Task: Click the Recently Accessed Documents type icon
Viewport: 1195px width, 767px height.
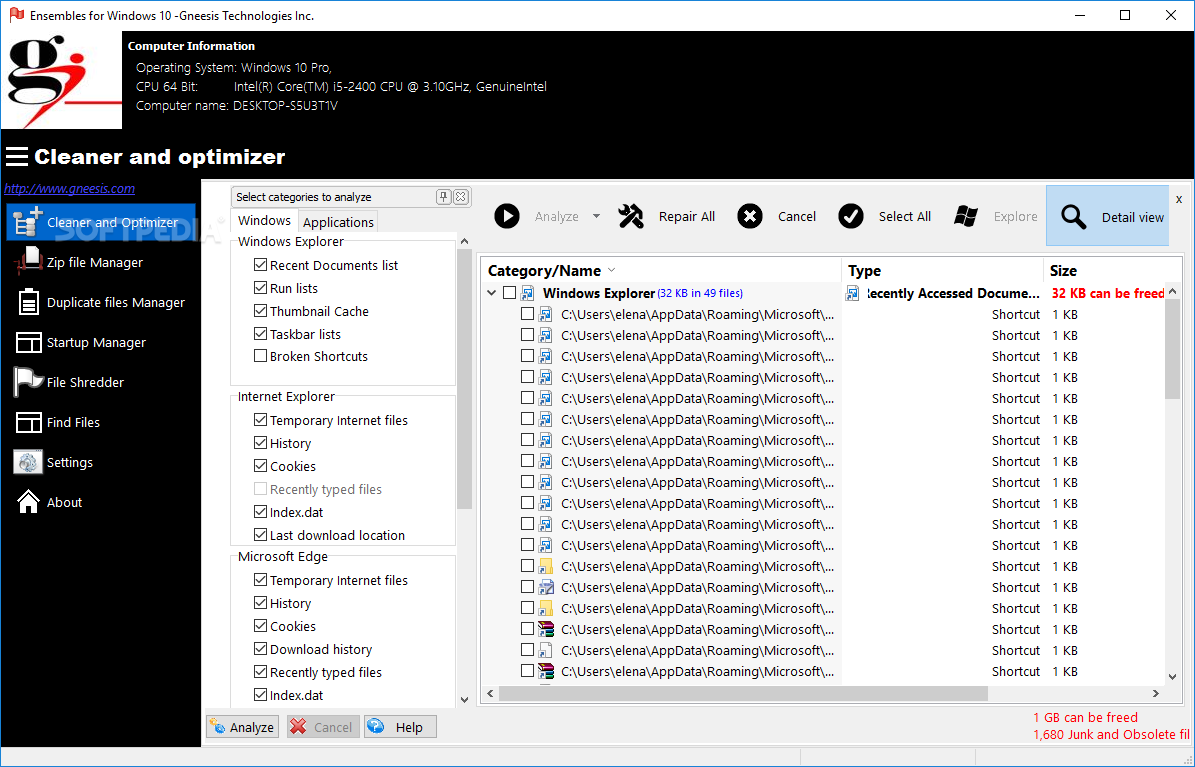Action: pos(853,294)
